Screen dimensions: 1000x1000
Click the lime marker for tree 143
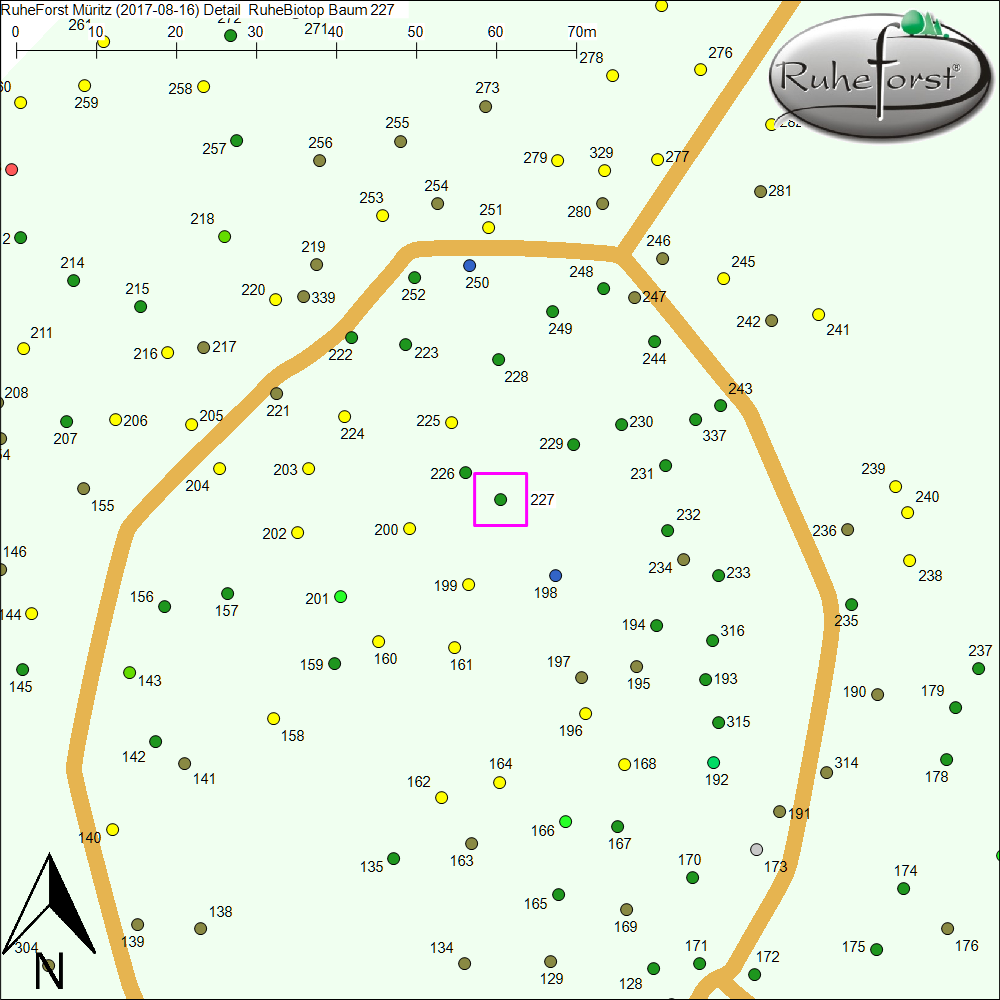[x=129, y=672]
